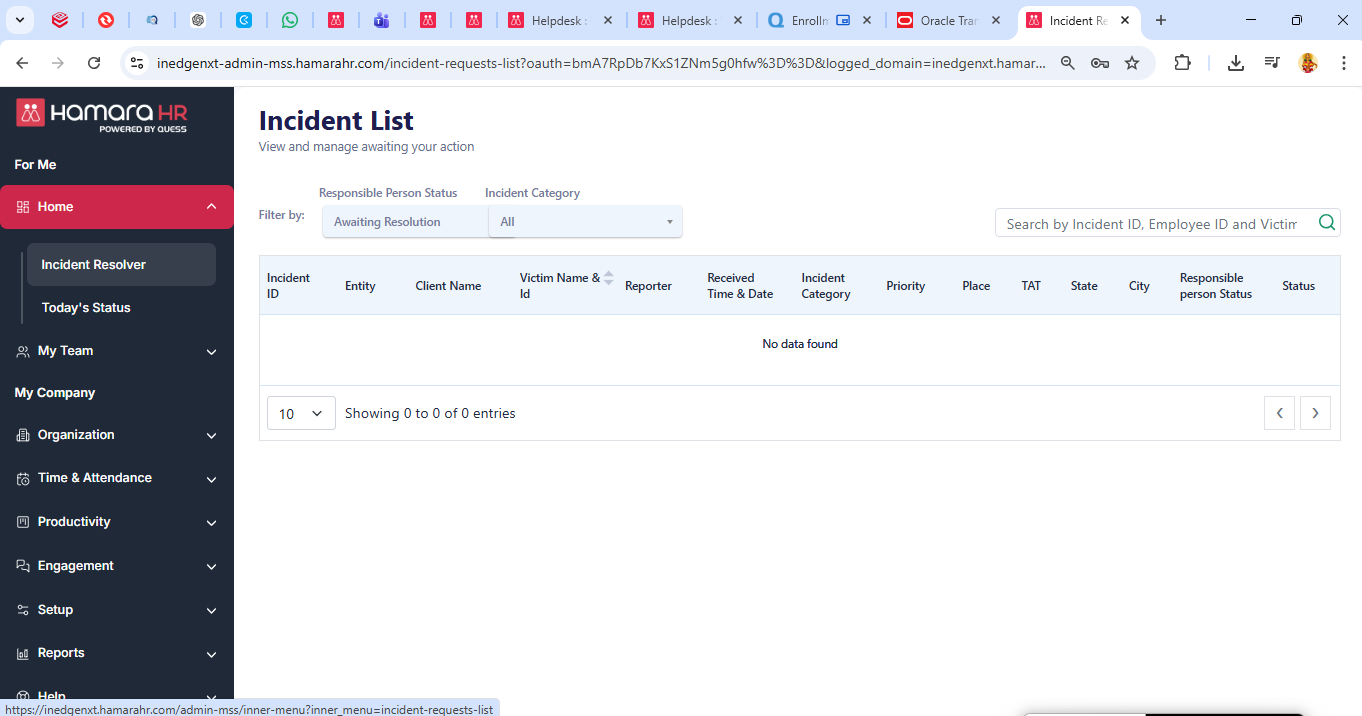
Task: Switch to the Enrollment tab
Action: click(818, 20)
